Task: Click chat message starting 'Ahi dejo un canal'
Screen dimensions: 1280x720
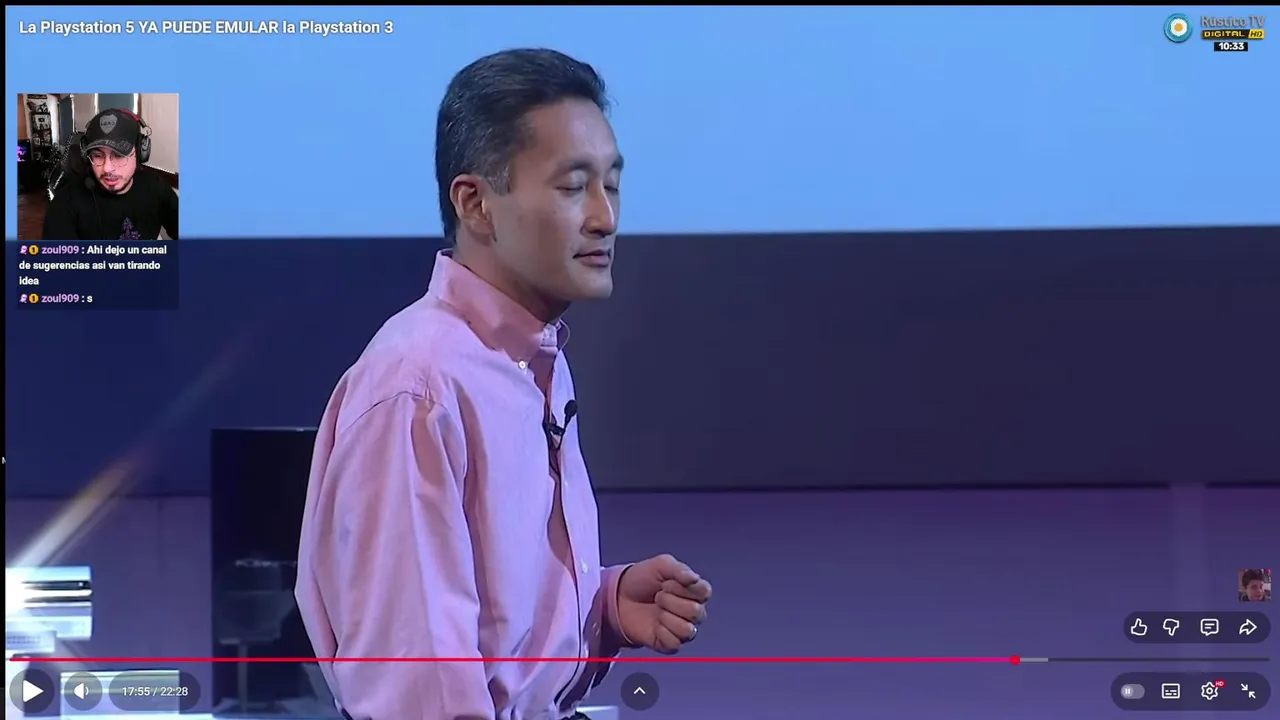Action: 93,265
